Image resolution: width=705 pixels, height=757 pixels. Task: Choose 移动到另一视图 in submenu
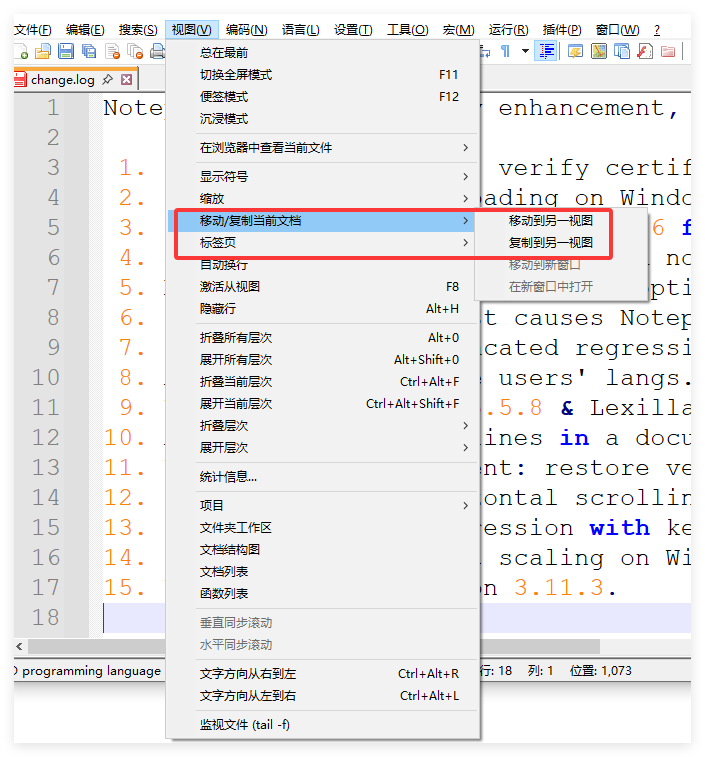pyautogui.click(x=561, y=221)
